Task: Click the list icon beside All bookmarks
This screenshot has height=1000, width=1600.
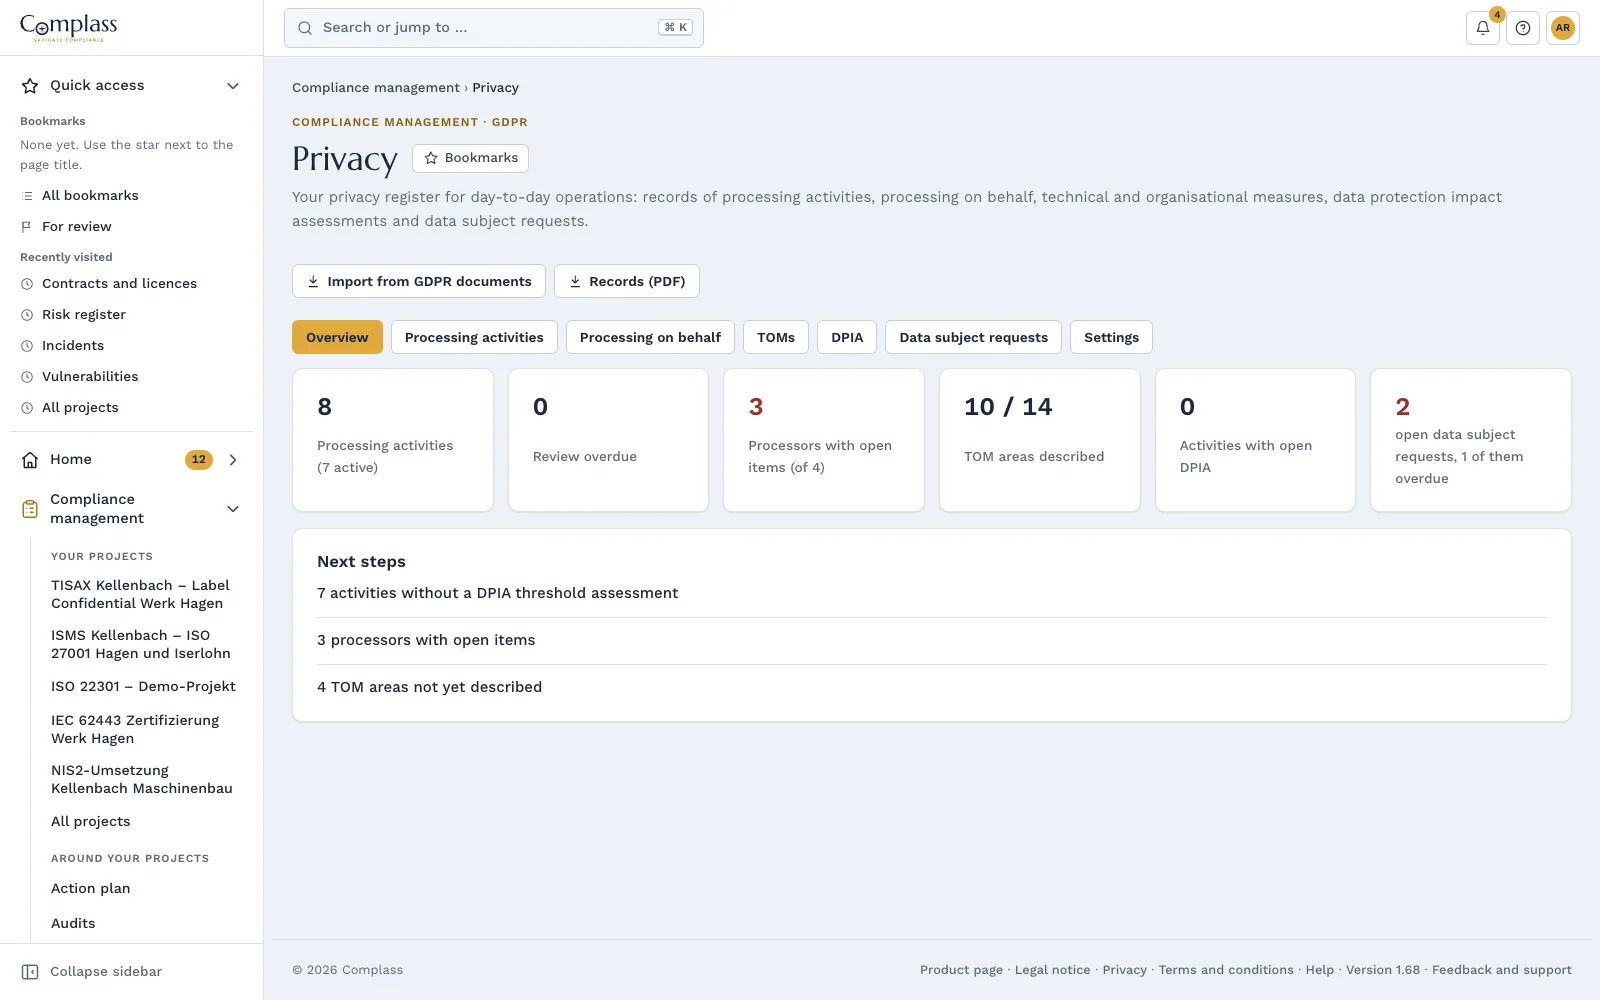Action: (27, 196)
